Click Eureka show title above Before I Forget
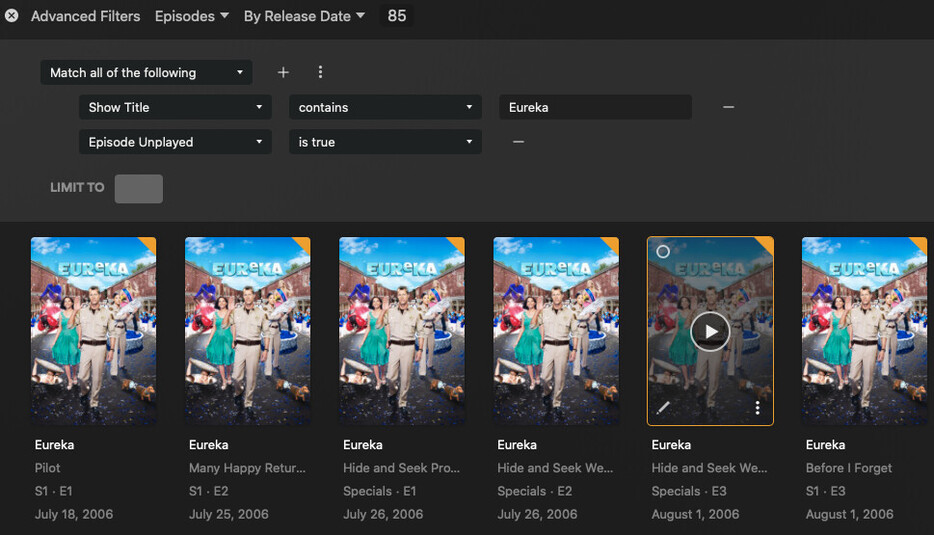Screen dimensions: 934x535 pyautogui.click(x=826, y=445)
